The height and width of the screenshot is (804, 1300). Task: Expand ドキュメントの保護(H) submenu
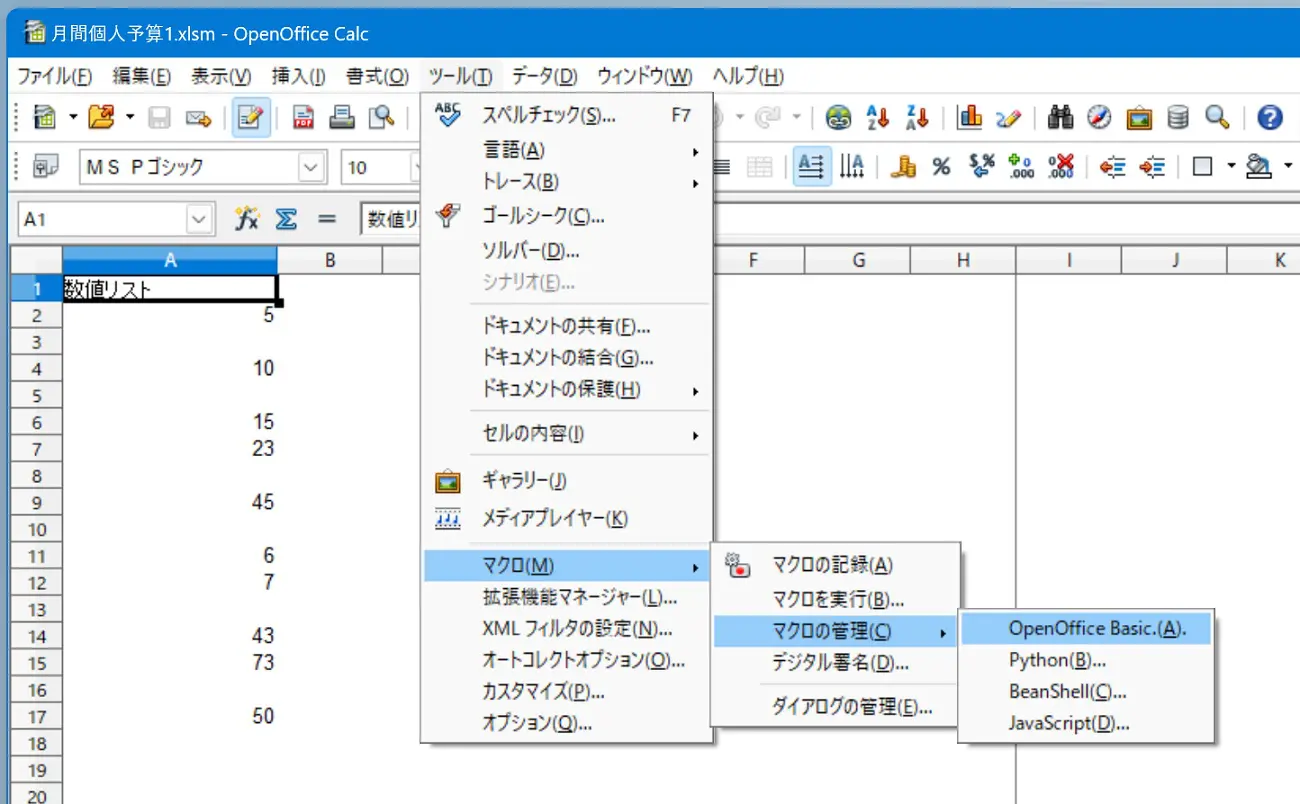click(x=567, y=390)
